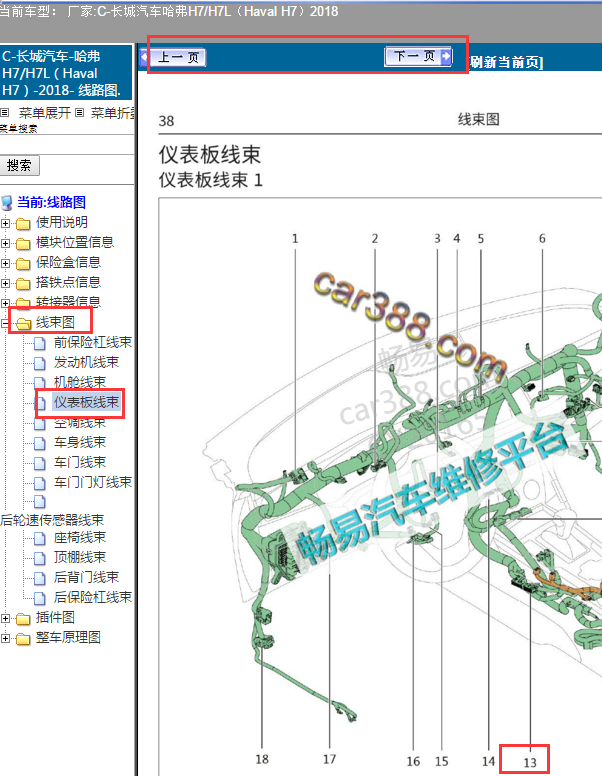Open the 后保险杠线束 tree item

coord(93,597)
